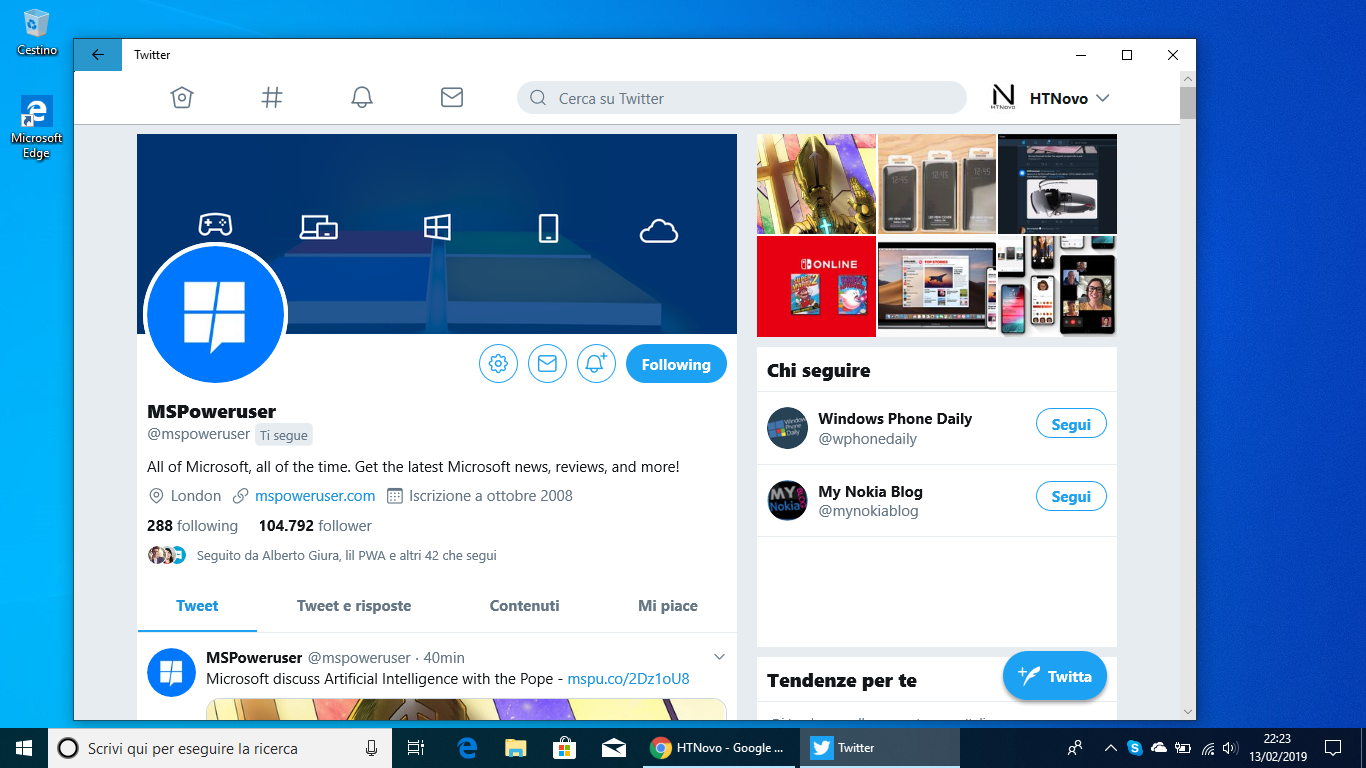1366x768 pixels.
Task: Follow My Nokia Blog with Segui
Action: 1071,497
